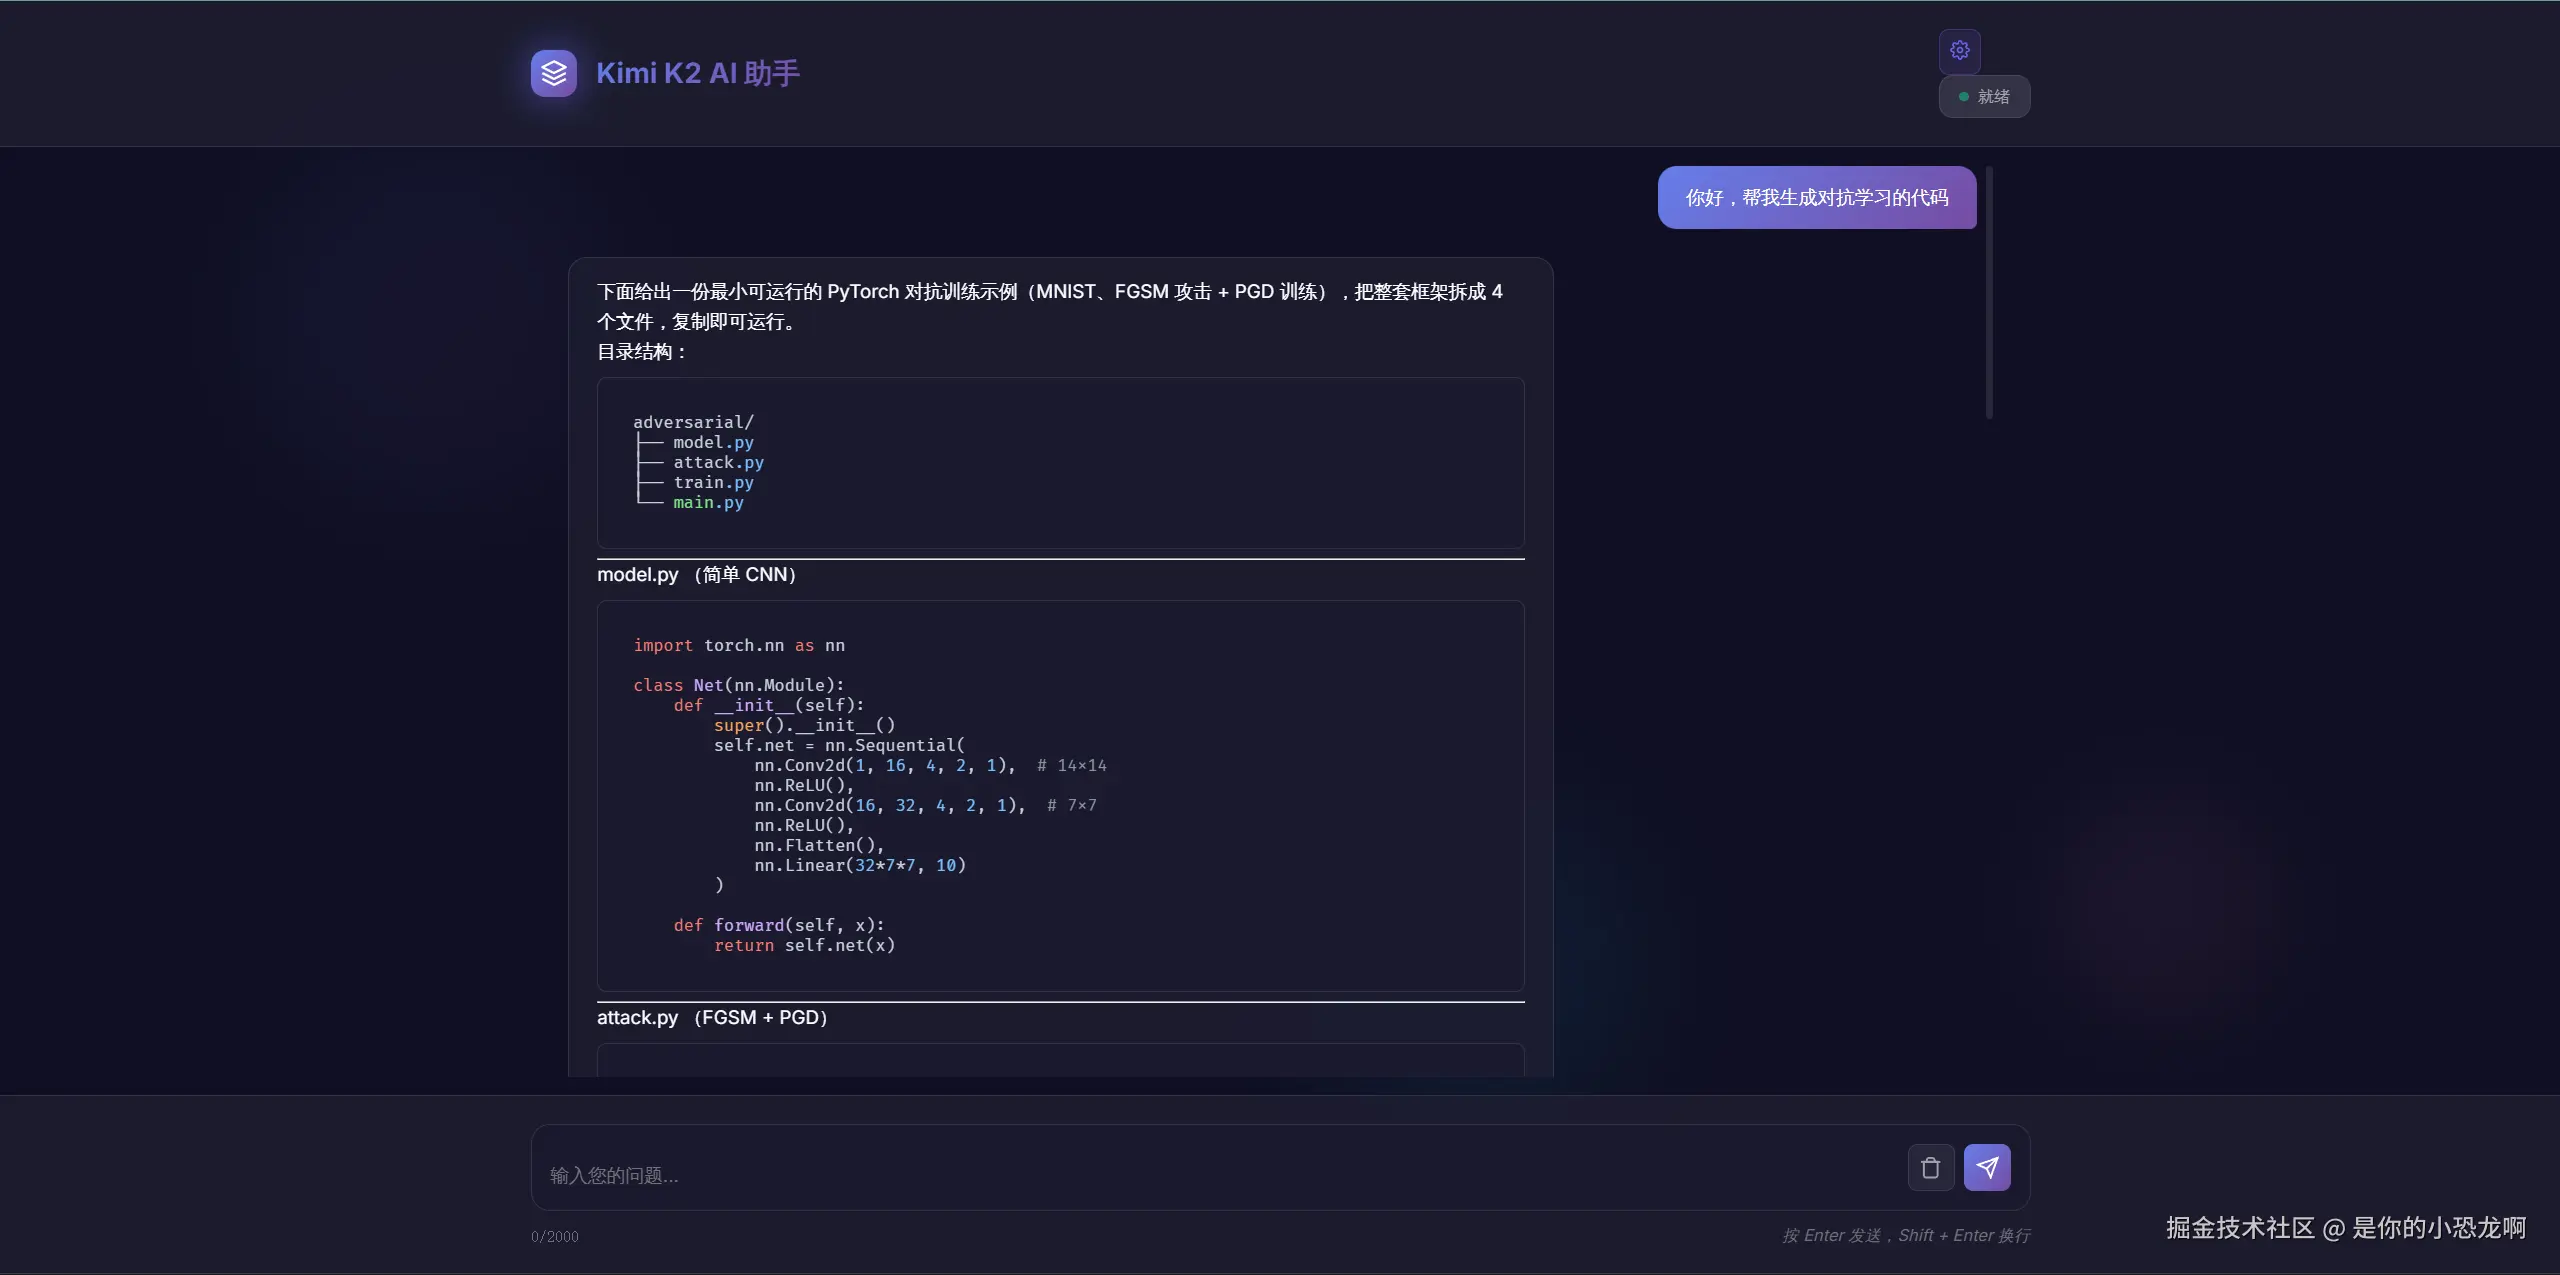Click the model.py （简单 CNN） heading
This screenshot has width=2560, height=1275.
click(x=696, y=575)
